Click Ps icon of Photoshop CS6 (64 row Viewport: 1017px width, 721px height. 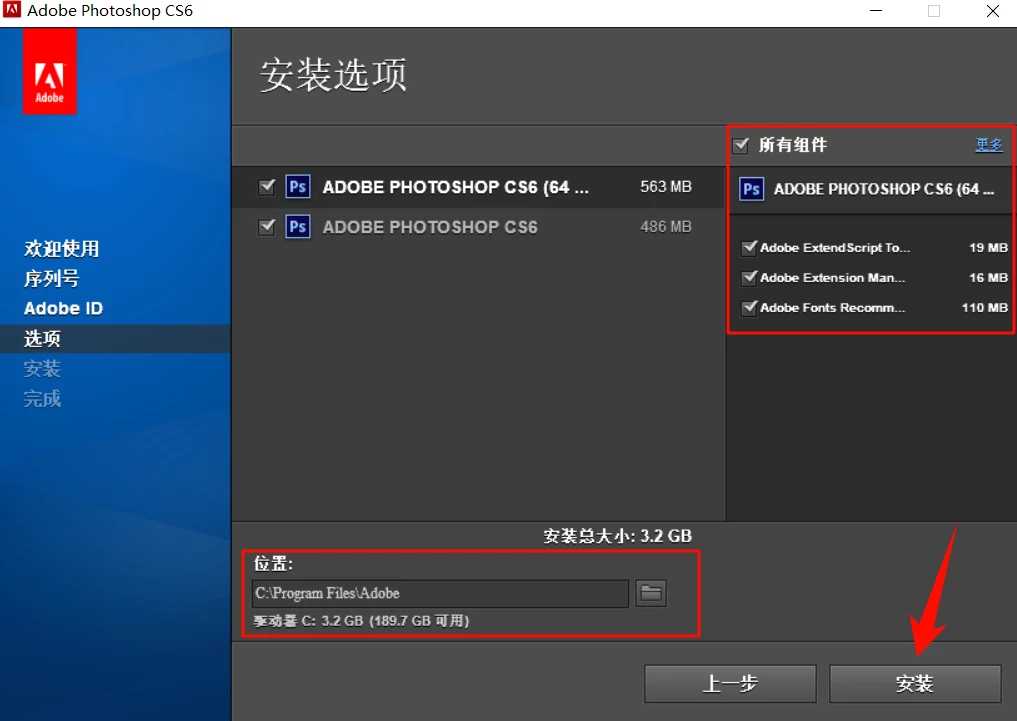pyautogui.click(x=298, y=187)
